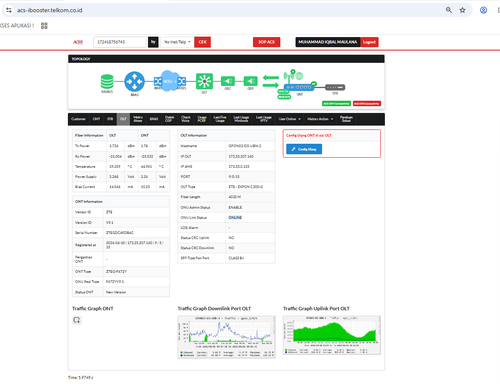This screenshot has height=384, width=500.
Task: Click the Status ONT value New Version
Action: coord(116,292)
